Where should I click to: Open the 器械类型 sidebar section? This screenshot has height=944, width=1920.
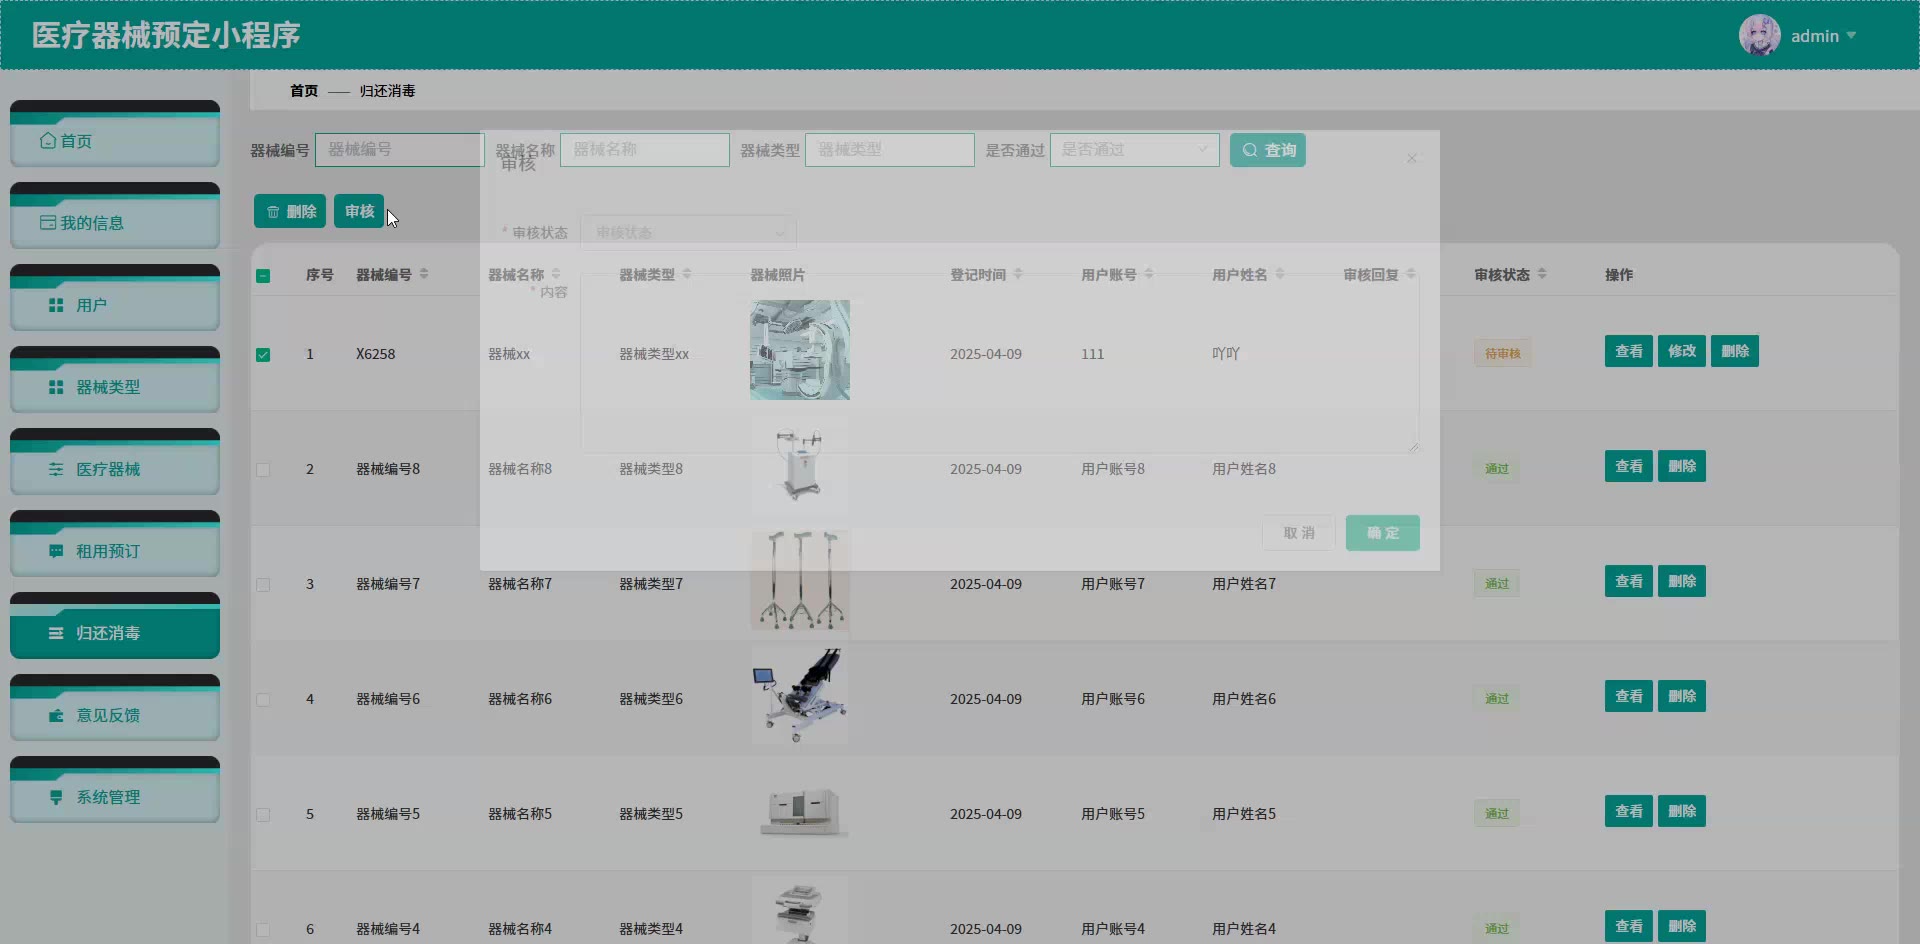pyautogui.click(x=115, y=380)
